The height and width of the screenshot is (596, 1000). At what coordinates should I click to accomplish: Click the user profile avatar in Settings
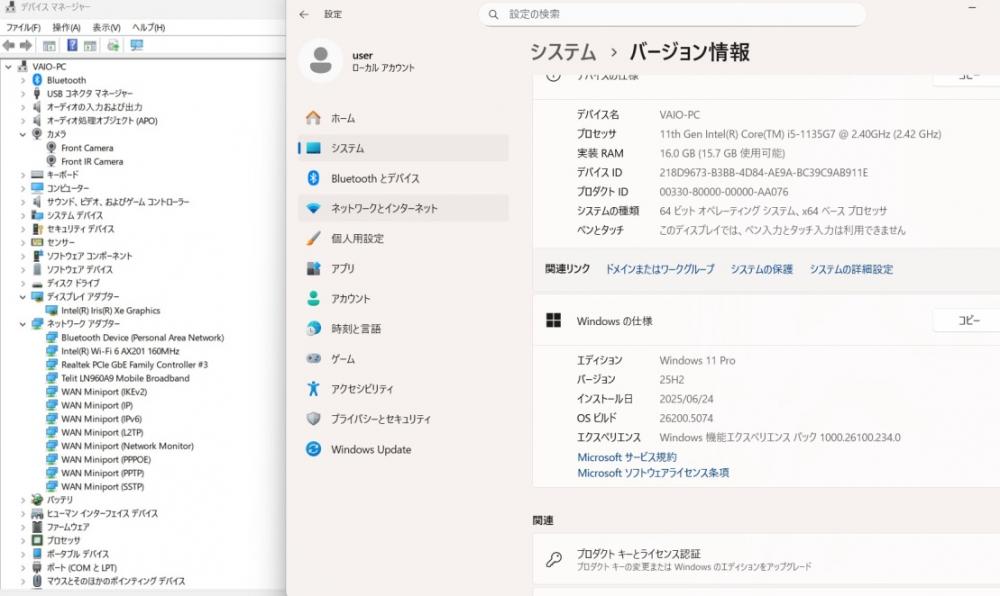320,61
